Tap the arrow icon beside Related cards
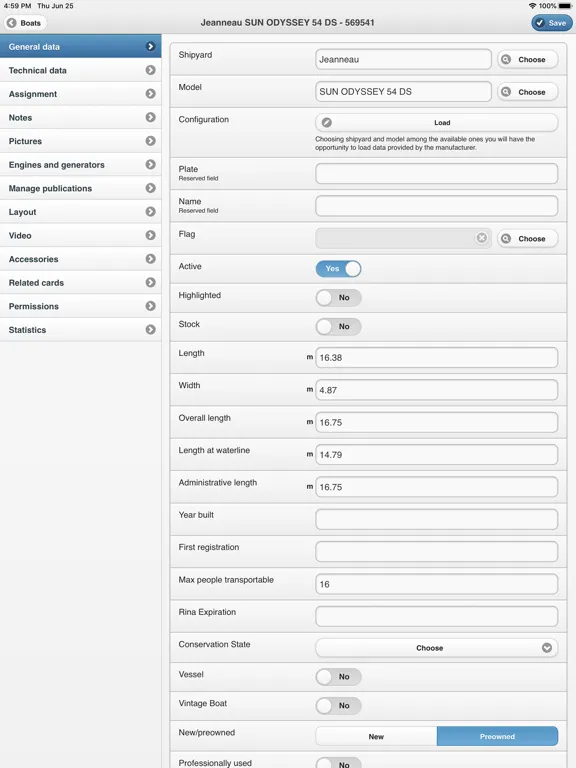Screen dimensions: 576x768 pyautogui.click(x=150, y=282)
